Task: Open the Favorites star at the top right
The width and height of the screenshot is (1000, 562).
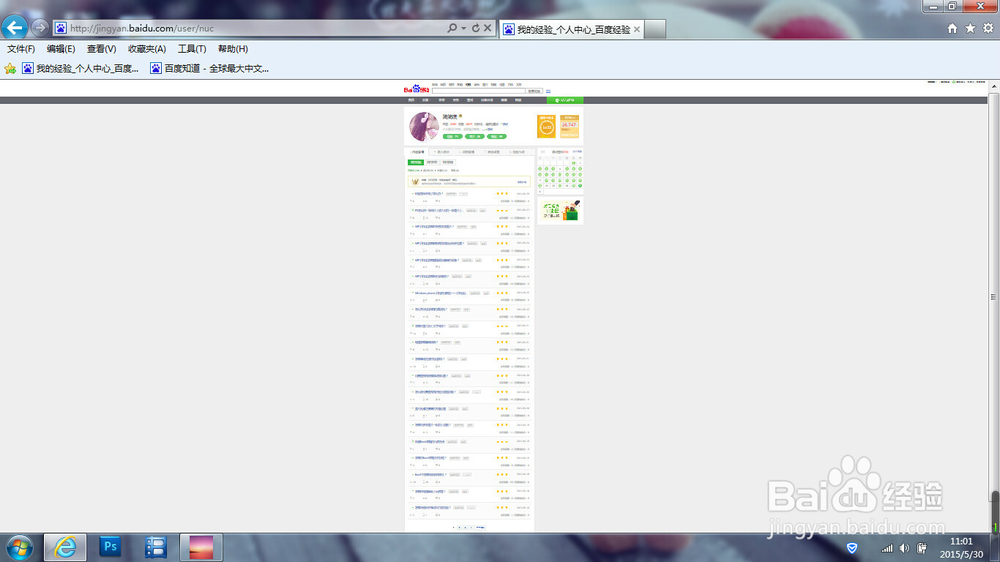Action: pyautogui.click(x=970, y=28)
